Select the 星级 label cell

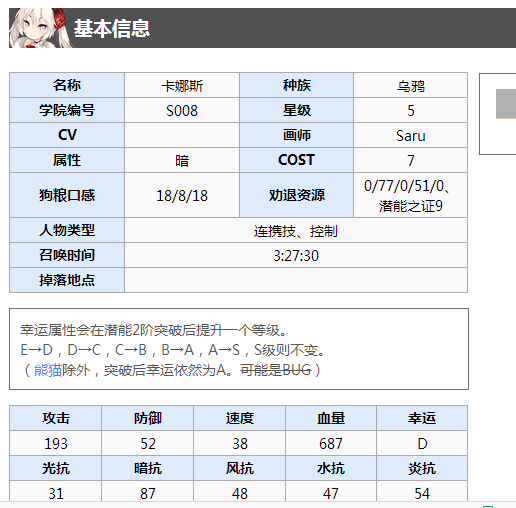coord(296,110)
